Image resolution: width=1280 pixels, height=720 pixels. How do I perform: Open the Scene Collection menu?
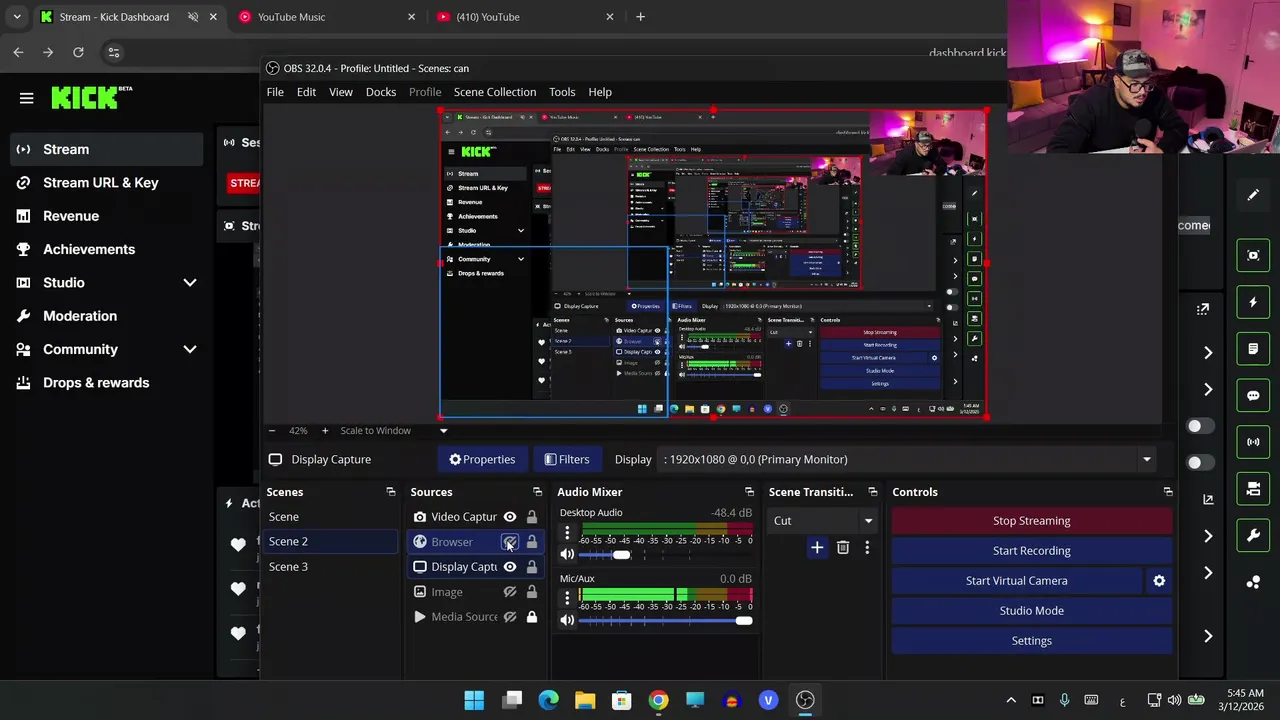coord(495,92)
